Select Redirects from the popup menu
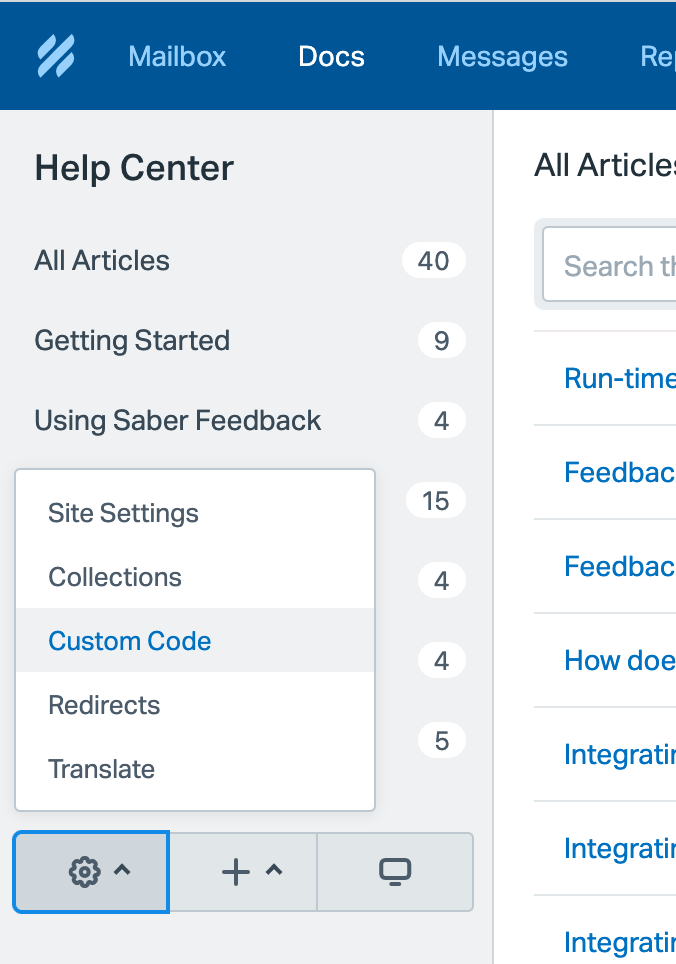 [104, 706]
